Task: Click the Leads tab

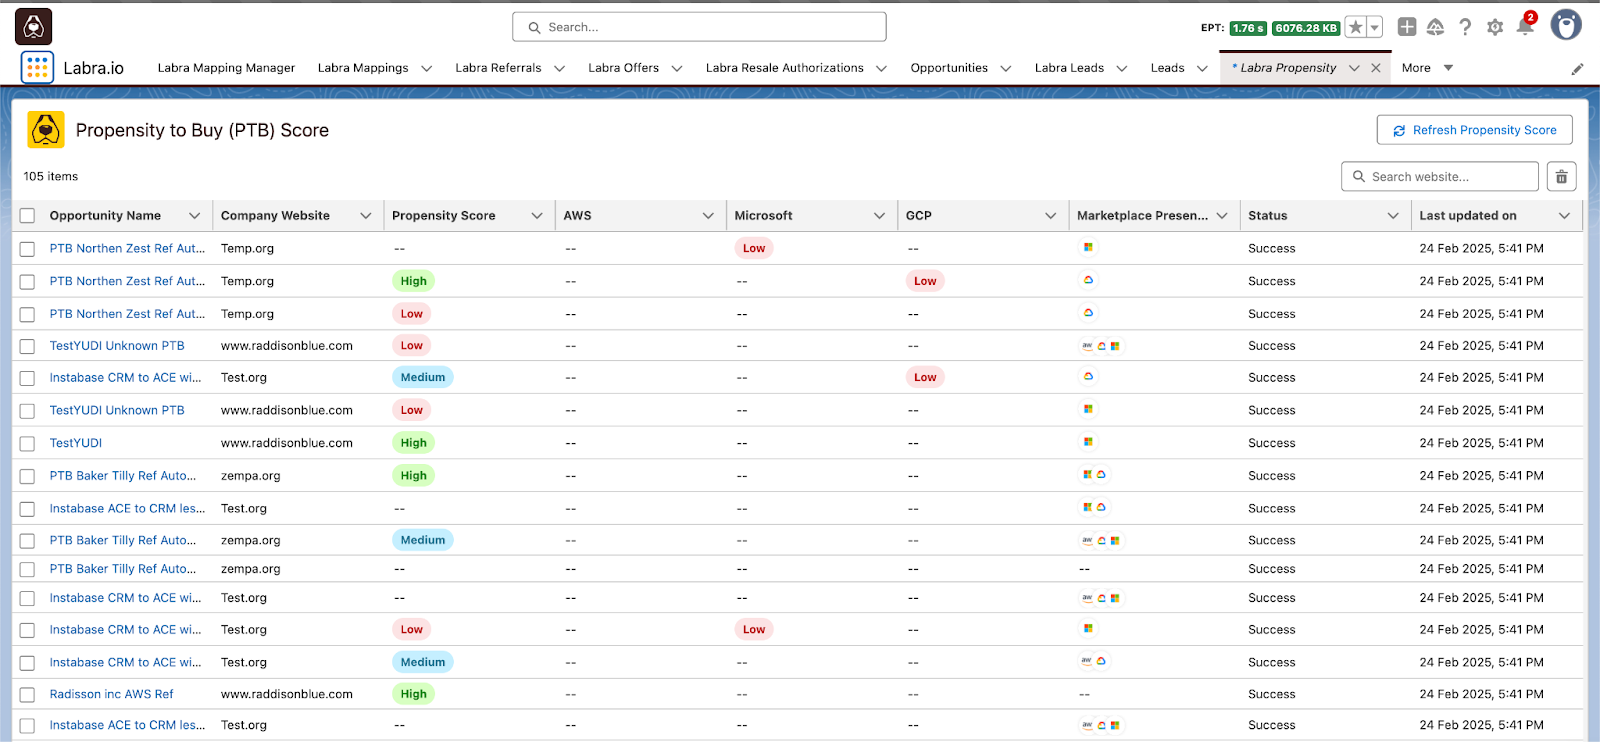Action: [x=1167, y=68]
